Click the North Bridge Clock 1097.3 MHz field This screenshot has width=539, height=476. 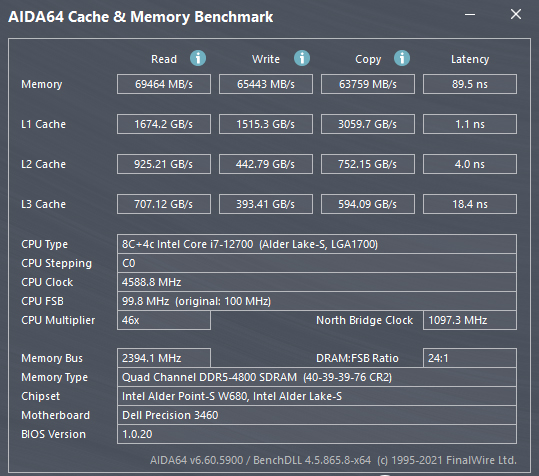470,320
